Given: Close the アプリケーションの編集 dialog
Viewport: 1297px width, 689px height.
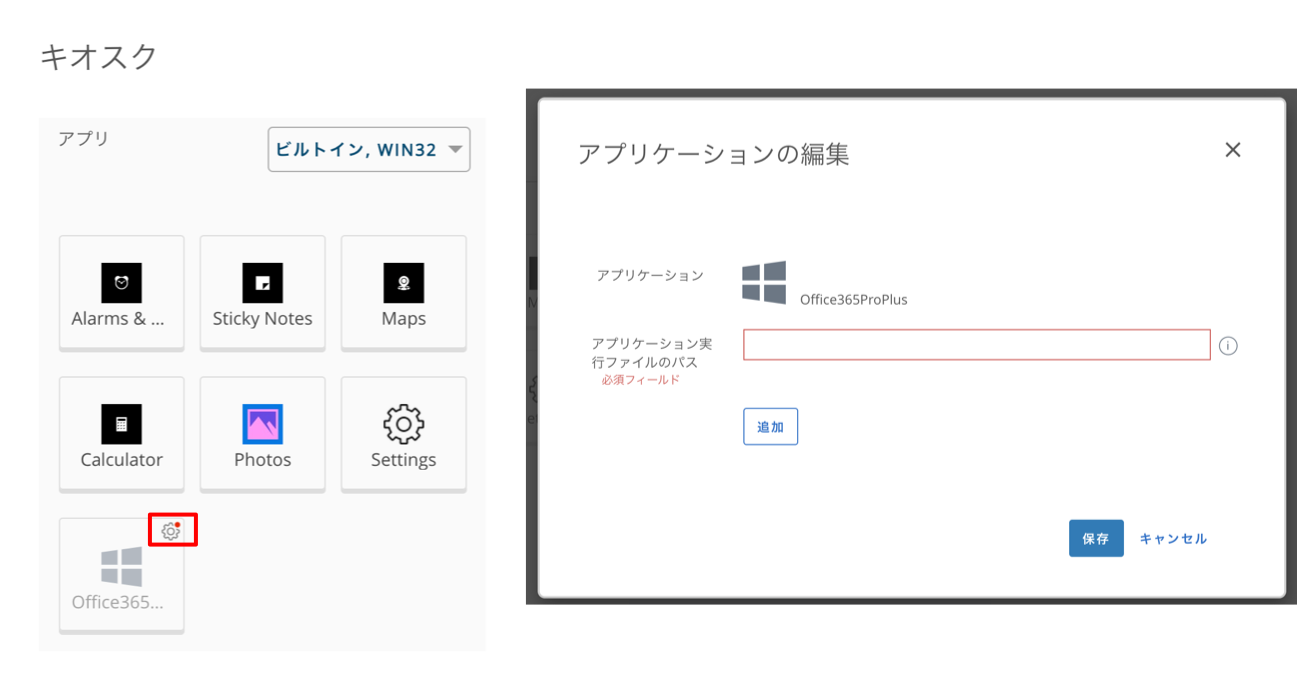Looking at the screenshot, I should 1232,150.
